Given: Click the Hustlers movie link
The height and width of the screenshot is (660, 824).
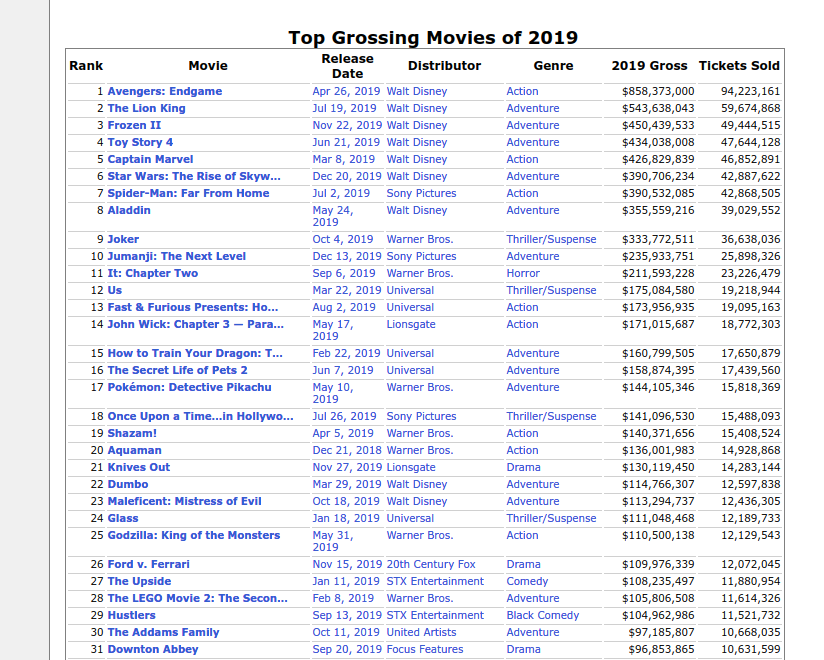Looking at the screenshot, I should click(131, 615).
